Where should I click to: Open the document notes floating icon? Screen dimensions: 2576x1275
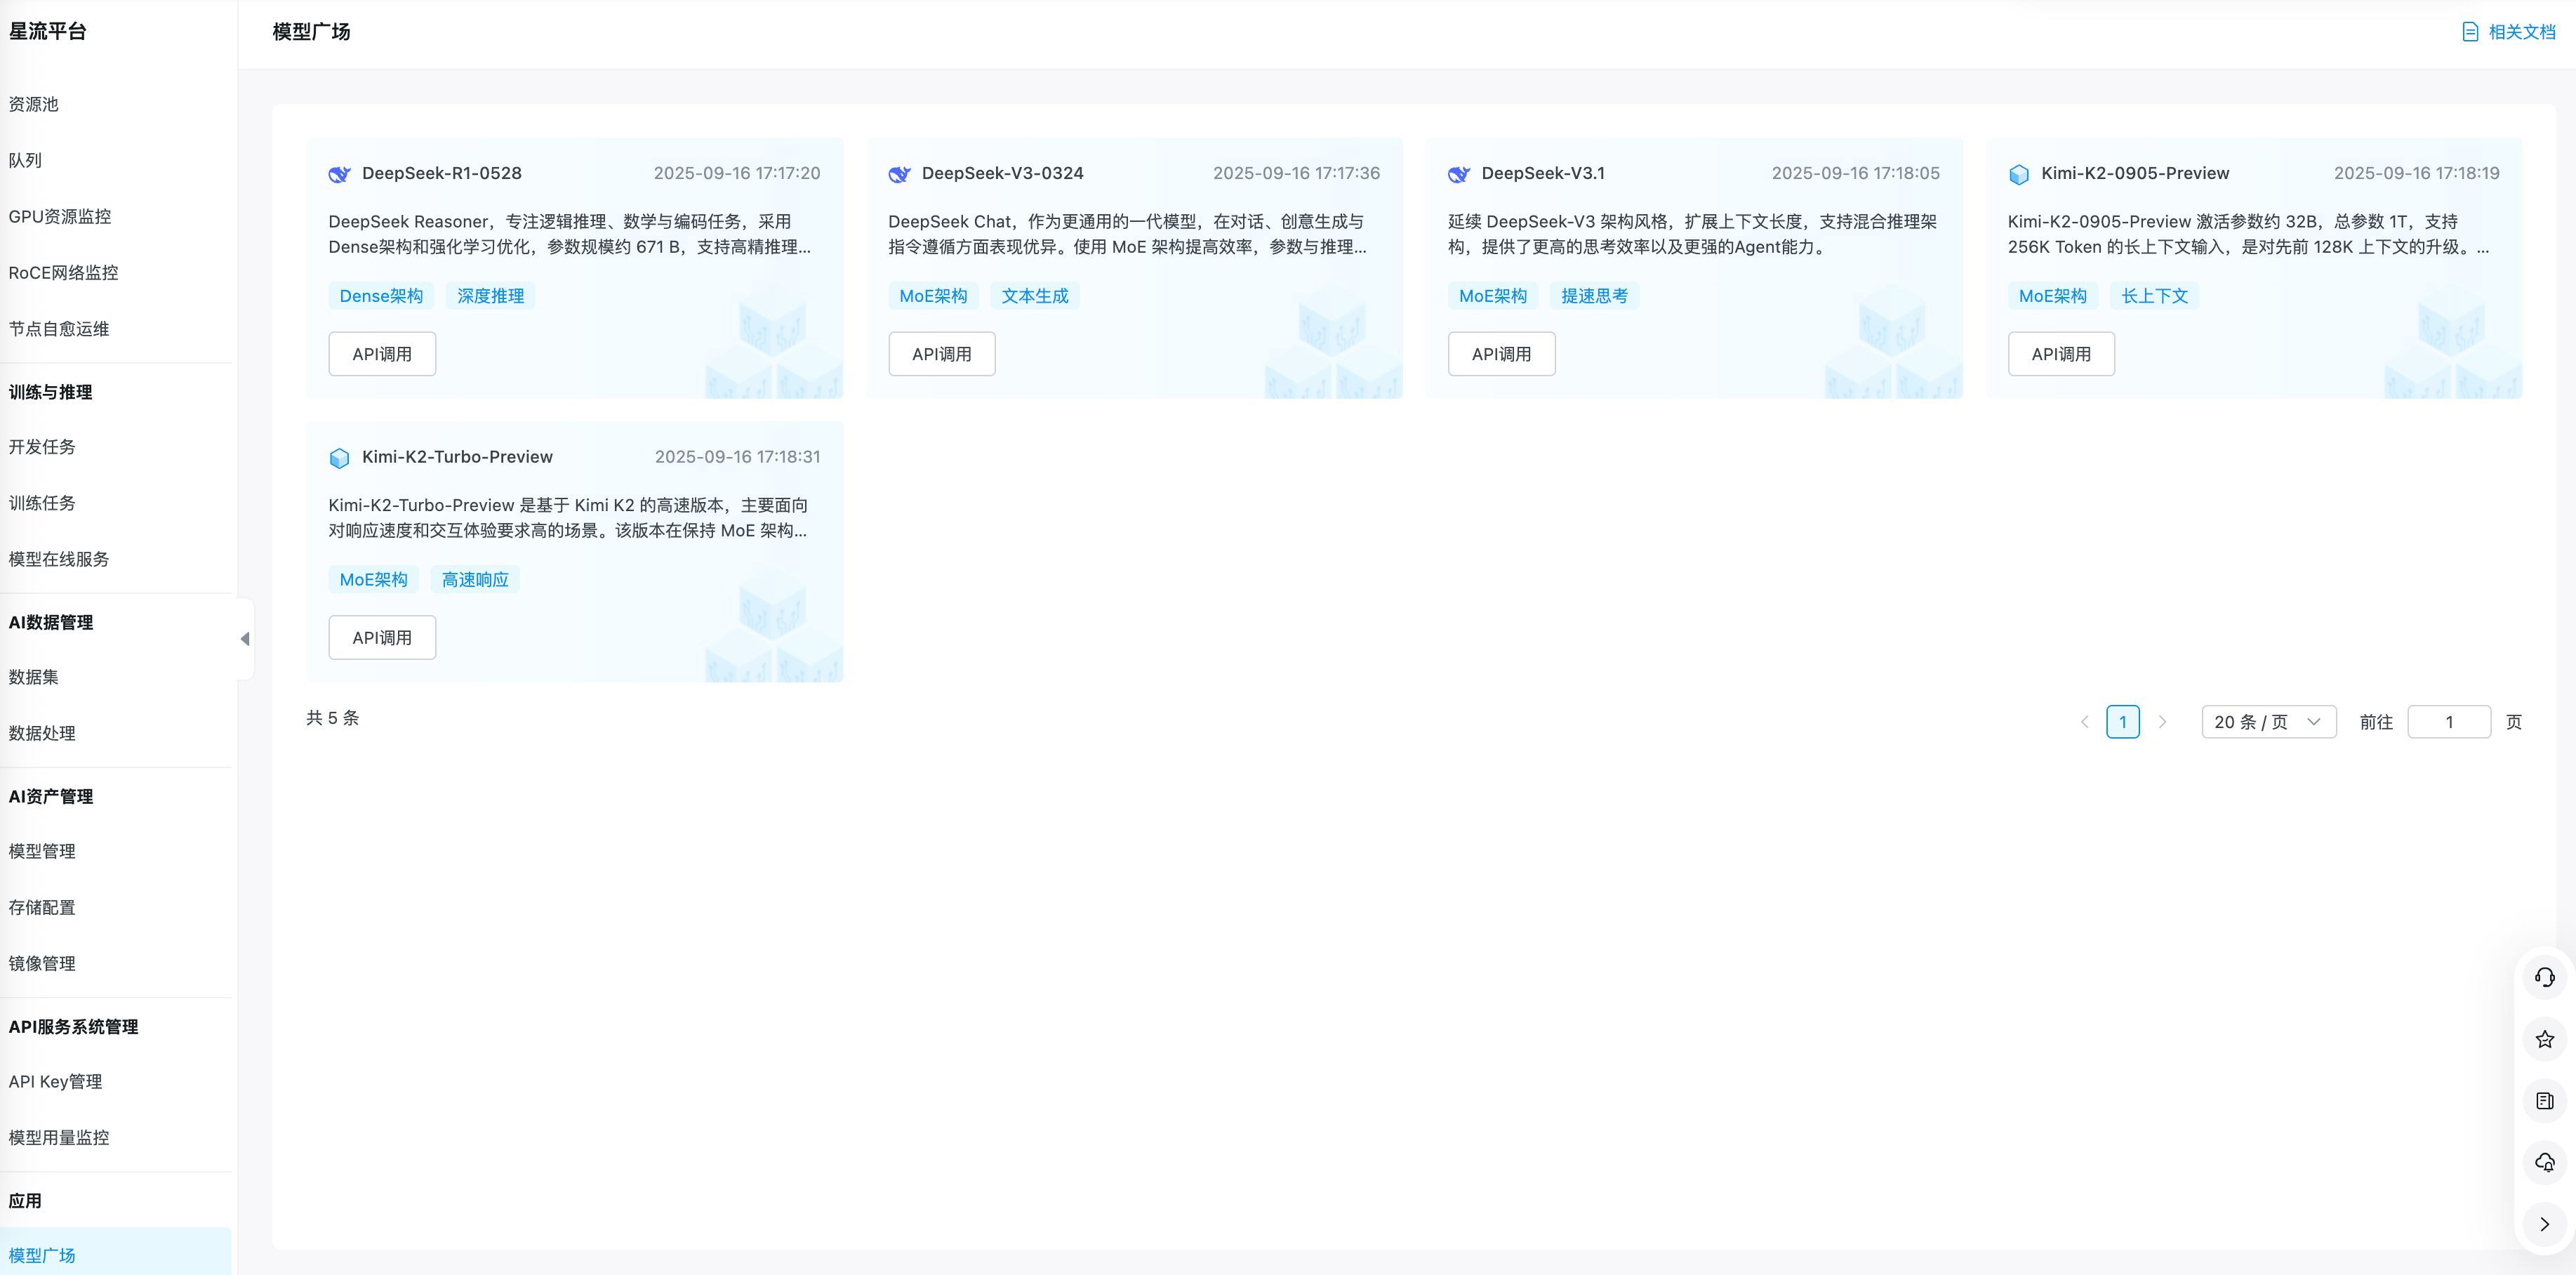point(2544,1101)
